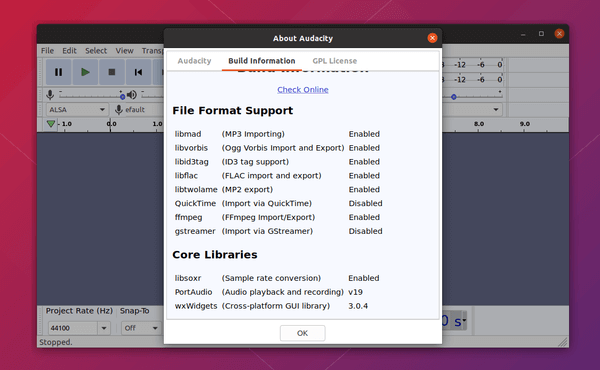The image size is (600, 370).
Task: Adjust the slider knob right of the dialog
Action: coord(453,97)
